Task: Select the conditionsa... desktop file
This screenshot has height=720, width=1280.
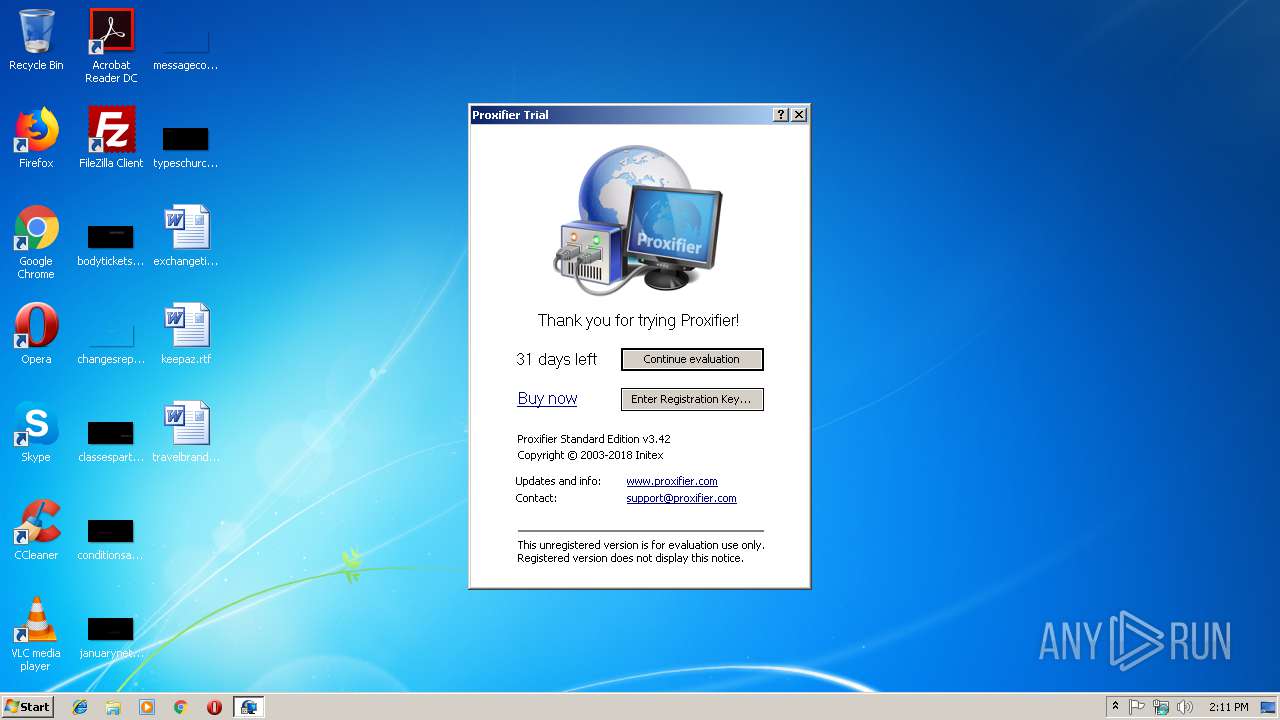Action: 111,538
